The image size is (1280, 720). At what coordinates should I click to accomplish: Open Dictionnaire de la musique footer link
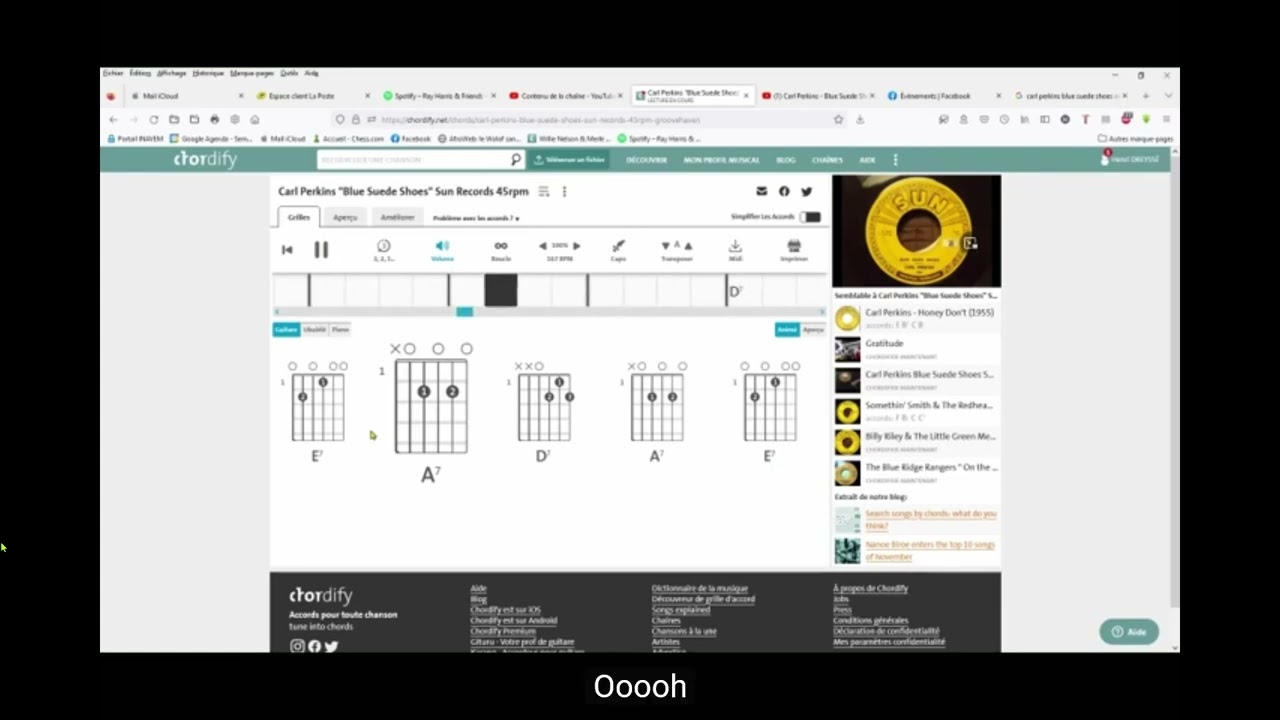click(700, 588)
